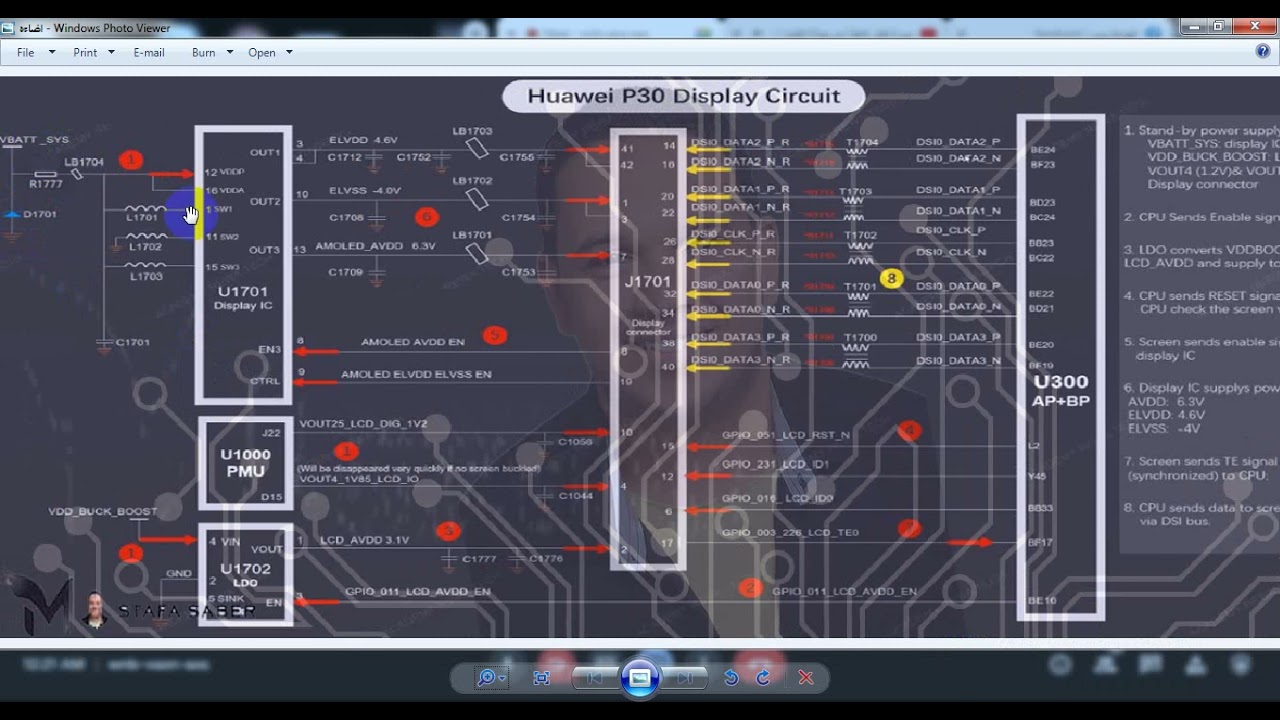This screenshot has height=720, width=1280.
Task: Click the 'GPIO_051_LCD_RST_N' text
Action: [x=786, y=435]
